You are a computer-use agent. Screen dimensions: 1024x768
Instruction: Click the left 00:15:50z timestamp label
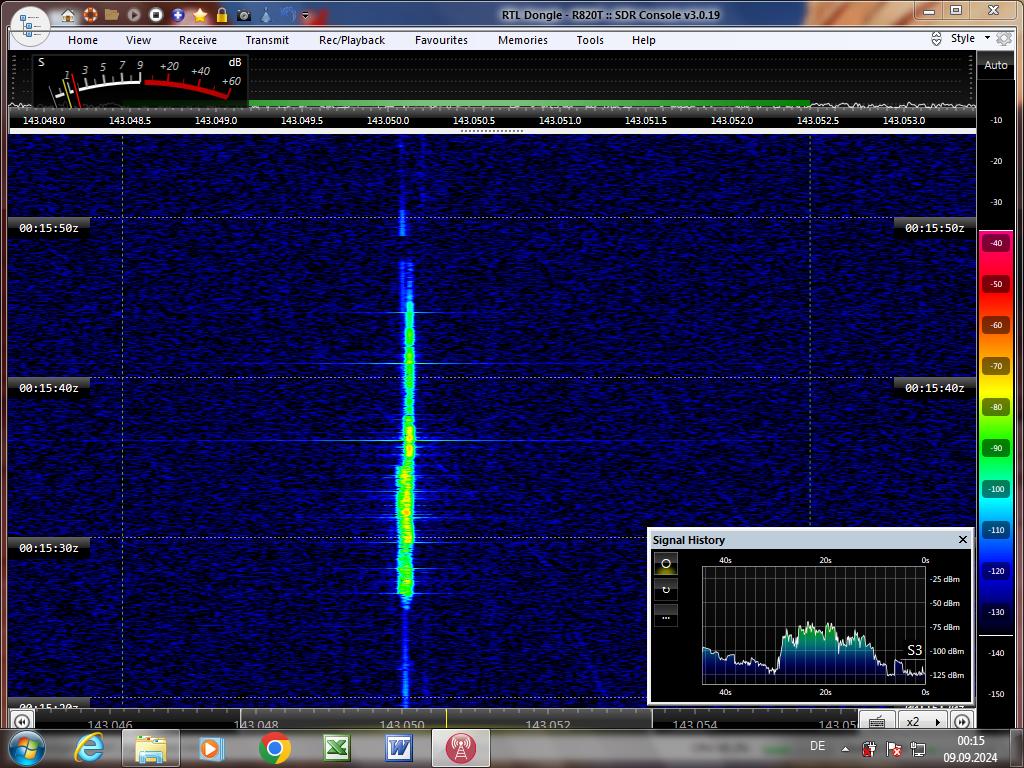click(48, 228)
